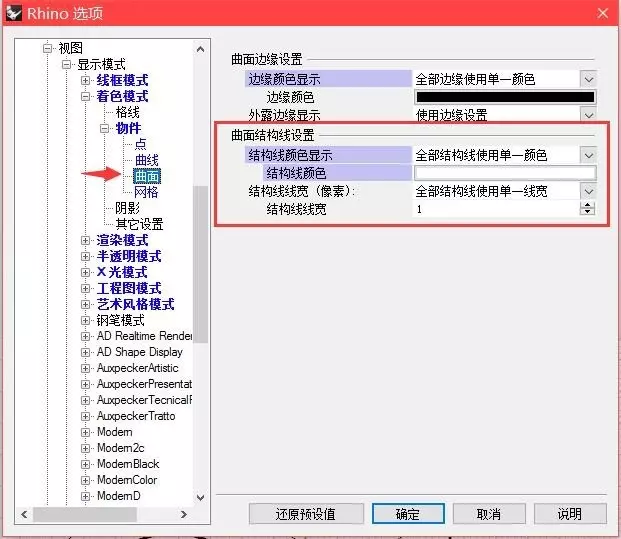621x539 pixels.
Task: Select the 半透明模式 display mode
Action: 129,256
